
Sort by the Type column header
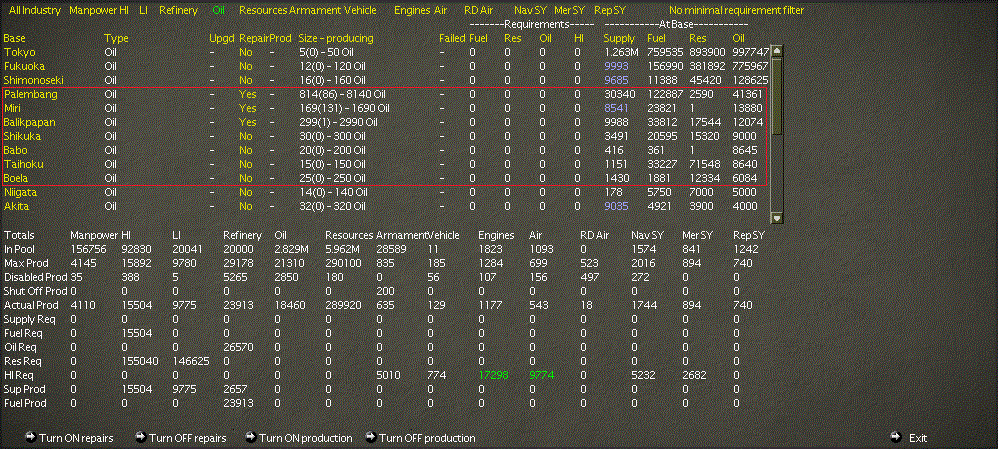pos(116,38)
